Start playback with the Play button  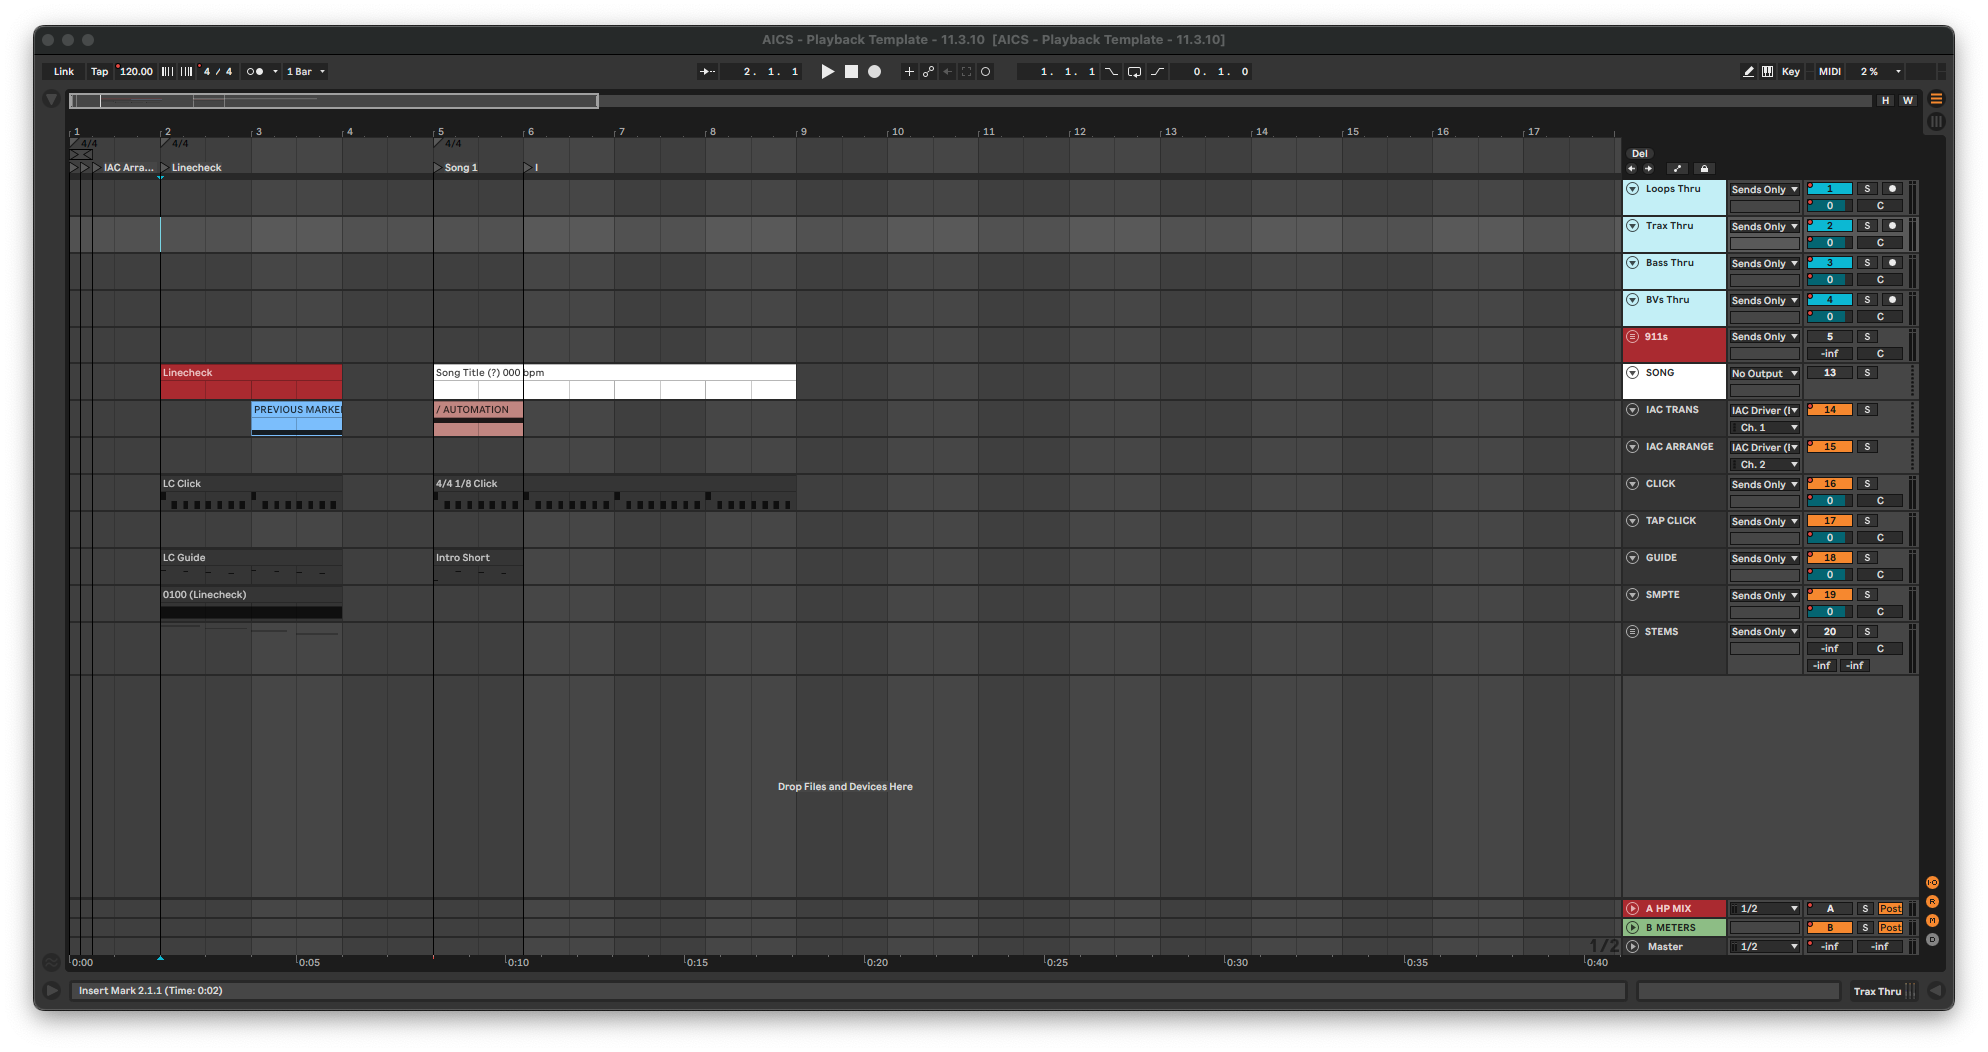[827, 72]
